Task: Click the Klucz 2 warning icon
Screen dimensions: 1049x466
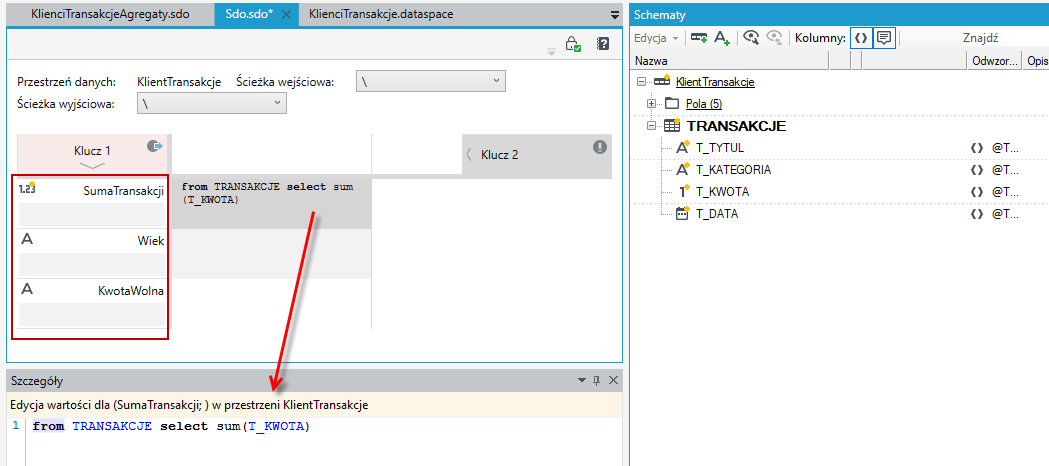Action: 599,147
